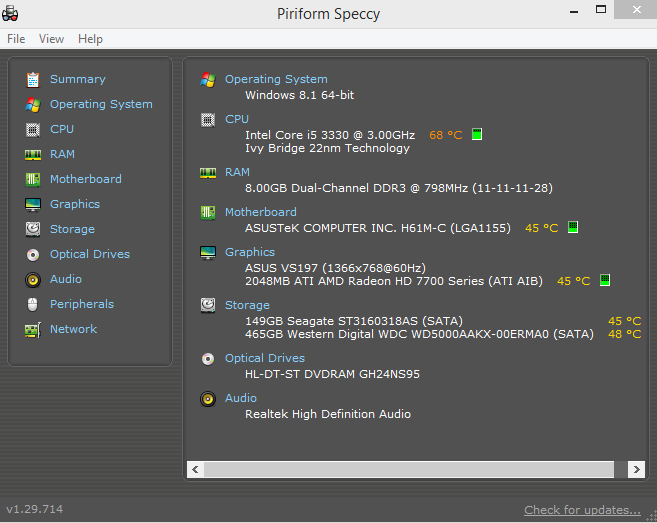Click the CPU heading link in summary
Image resolution: width=657 pixels, height=523 pixels.
pyautogui.click(x=237, y=119)
